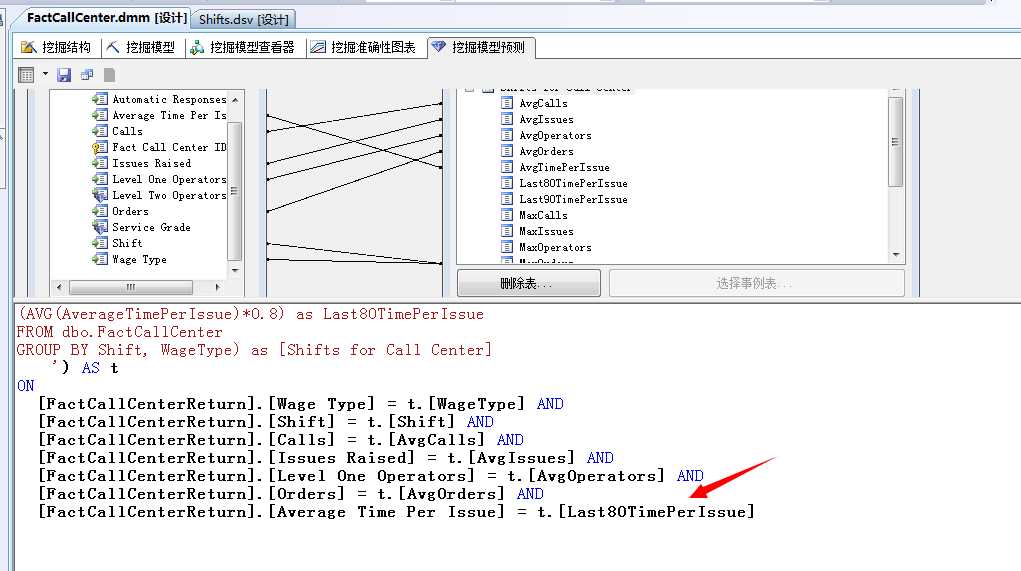Click the Shift column icon in model list
Image resolution: width=1021 pixels, height=571 pixels.
pyautogui.click(x=100, y=243)
